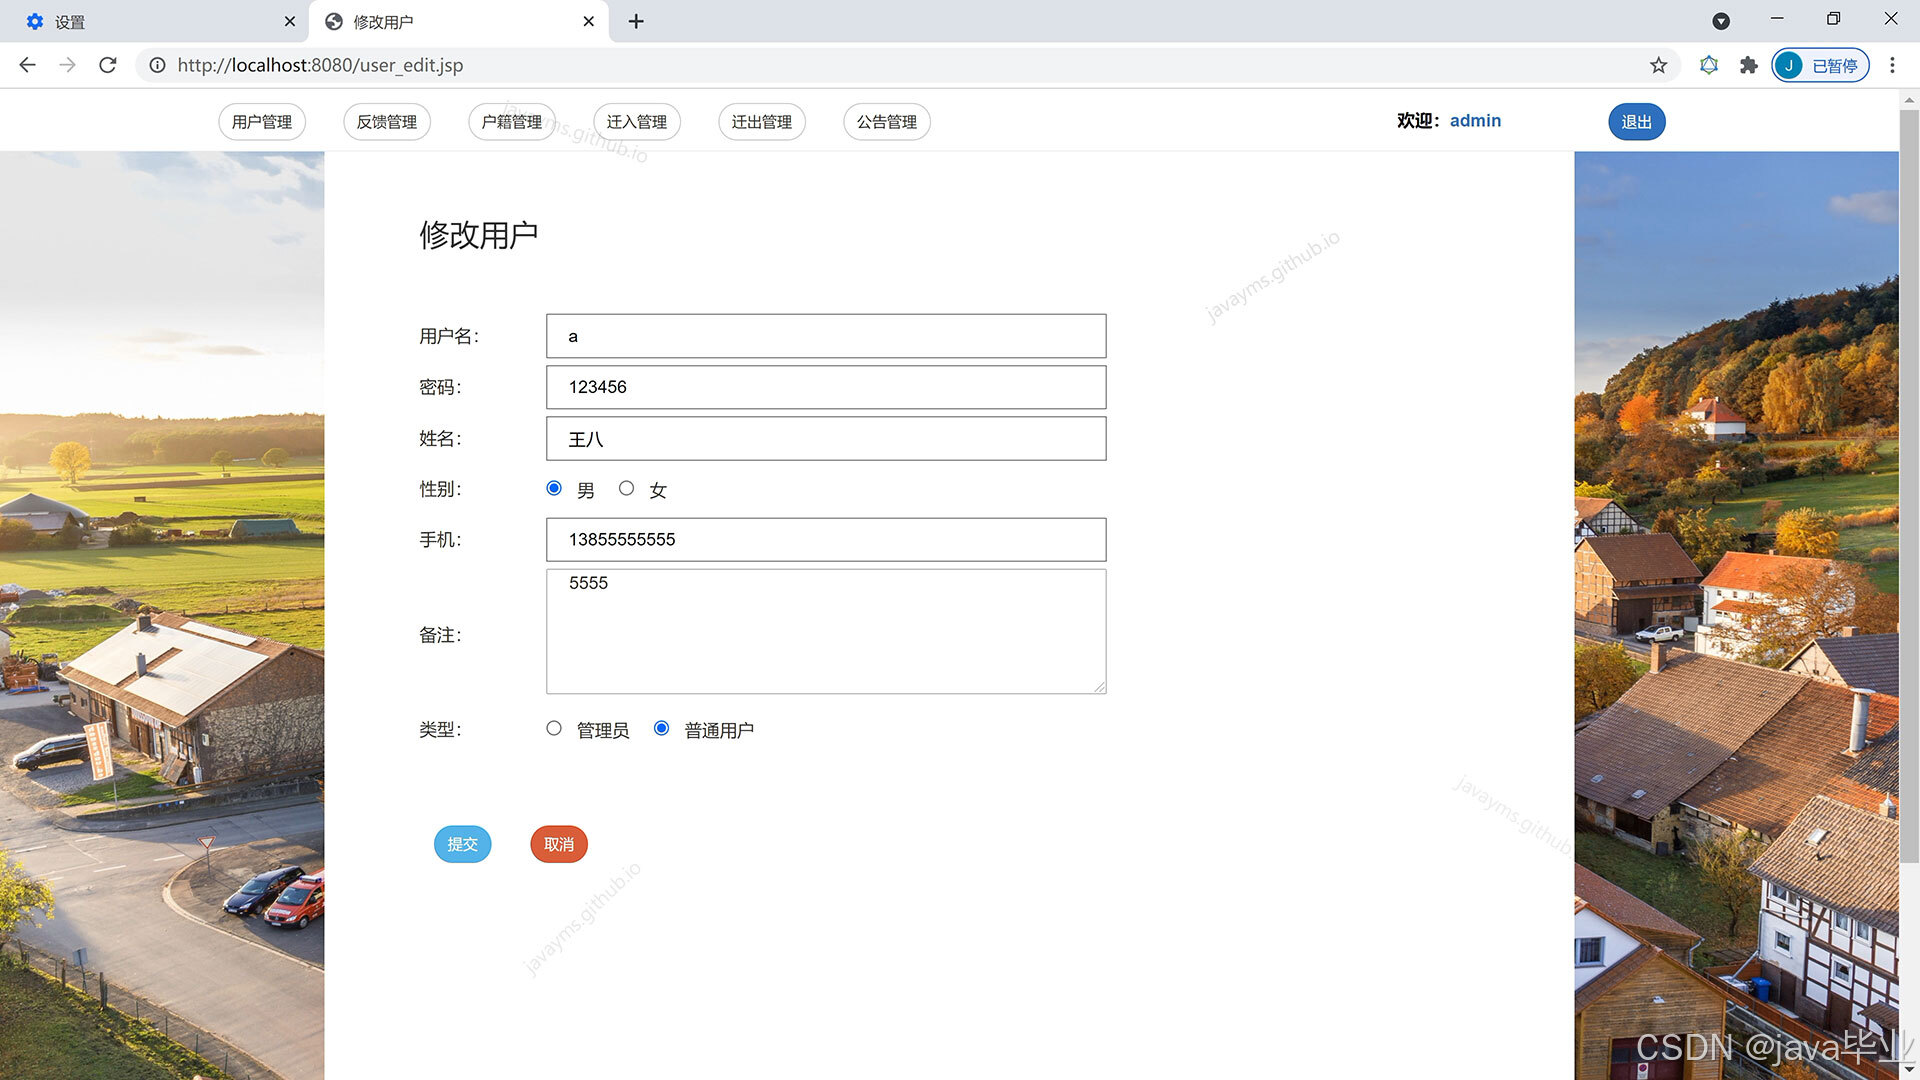The width and height of the screenshot is (1920, 1080).
Task: Select 男 gender radio button
Action: point(554,488)
